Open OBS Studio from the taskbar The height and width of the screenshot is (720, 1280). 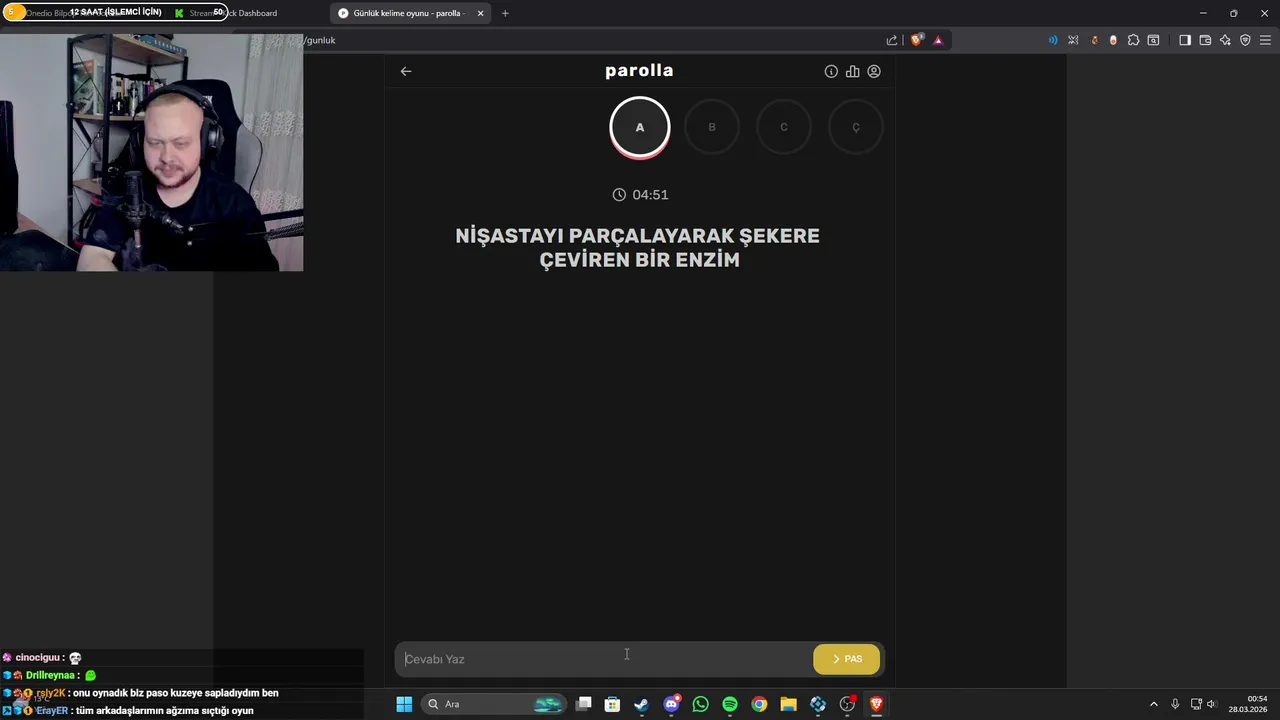pos(847,704)
